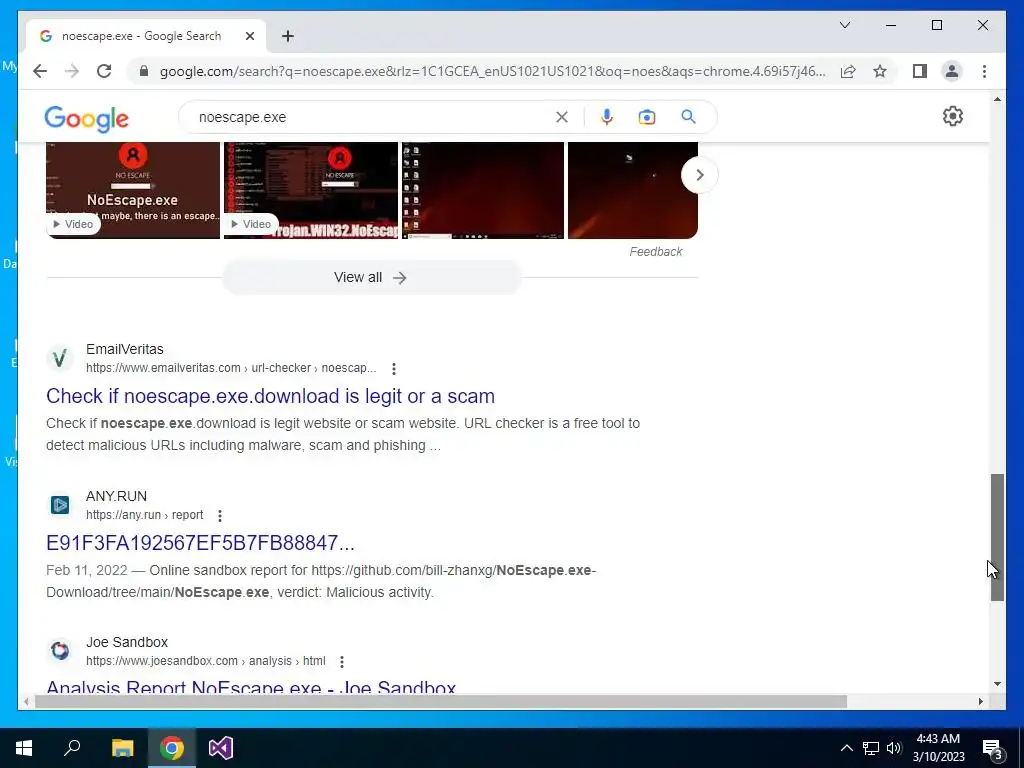
Task: Open more options for ANY.RUN result
Action: (x=220, y=516)
